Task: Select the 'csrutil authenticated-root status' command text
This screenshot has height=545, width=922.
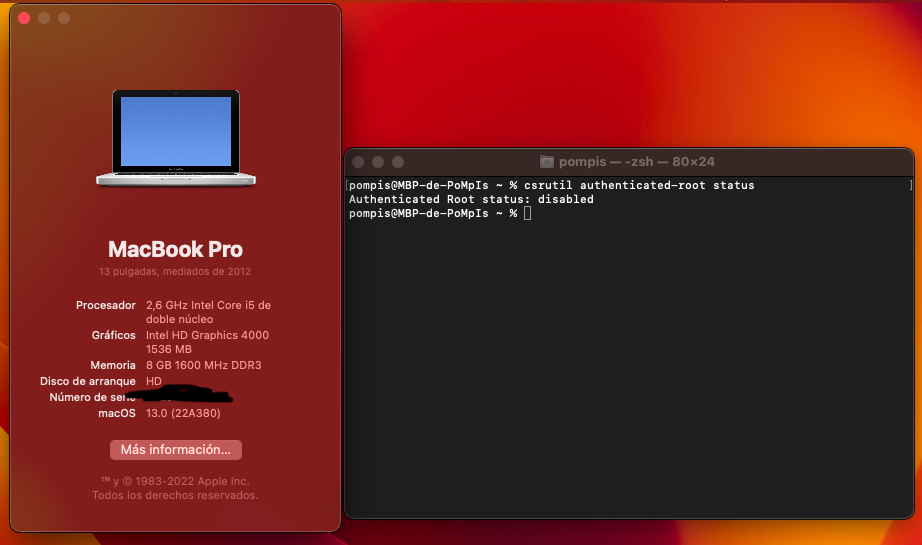Action: pyautogui.click(x=639, y=185)
